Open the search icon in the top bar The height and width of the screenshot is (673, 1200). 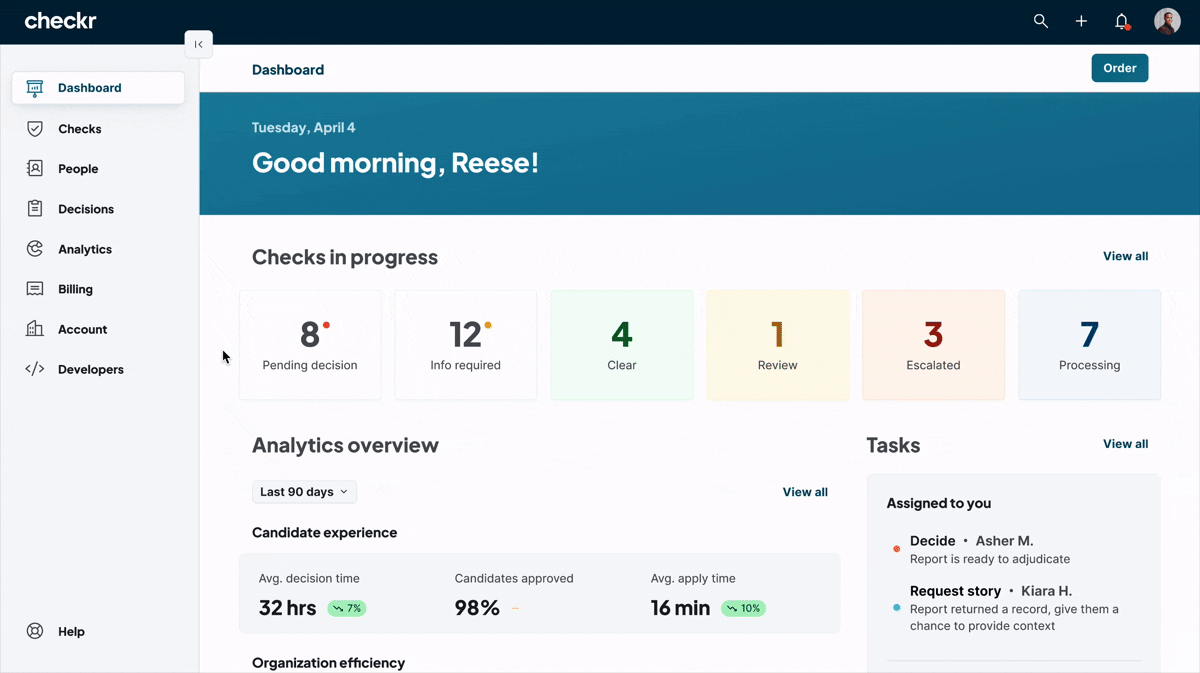click(1040, 20)
